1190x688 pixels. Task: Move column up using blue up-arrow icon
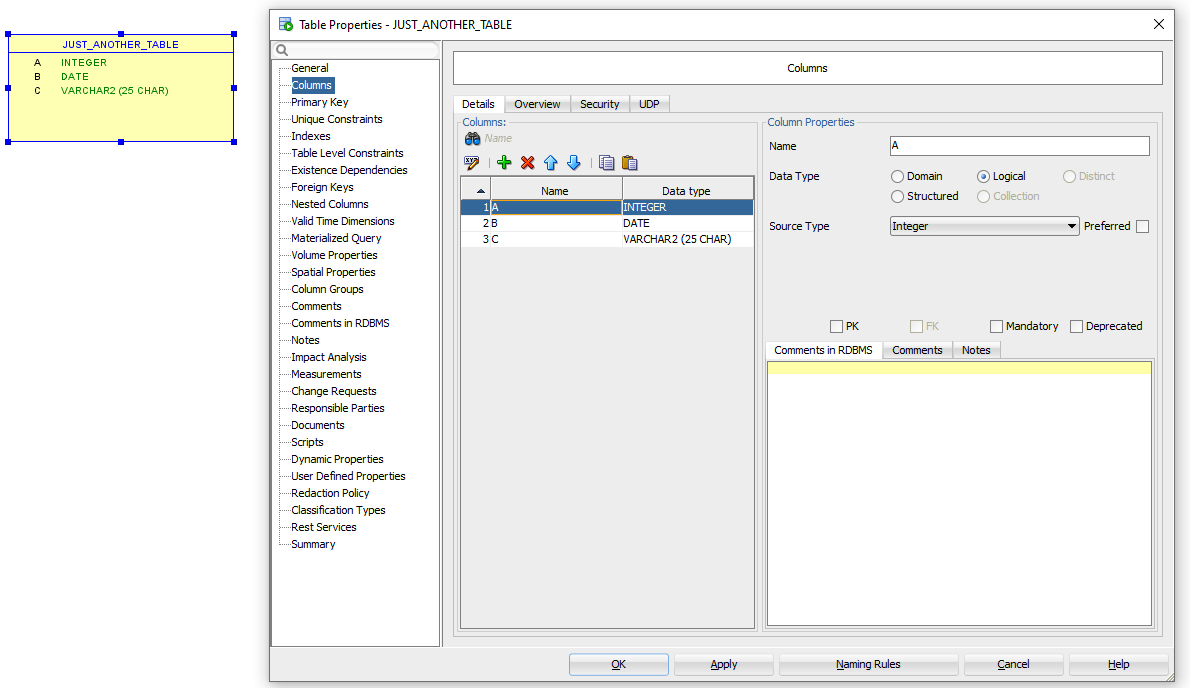[550, 162]
